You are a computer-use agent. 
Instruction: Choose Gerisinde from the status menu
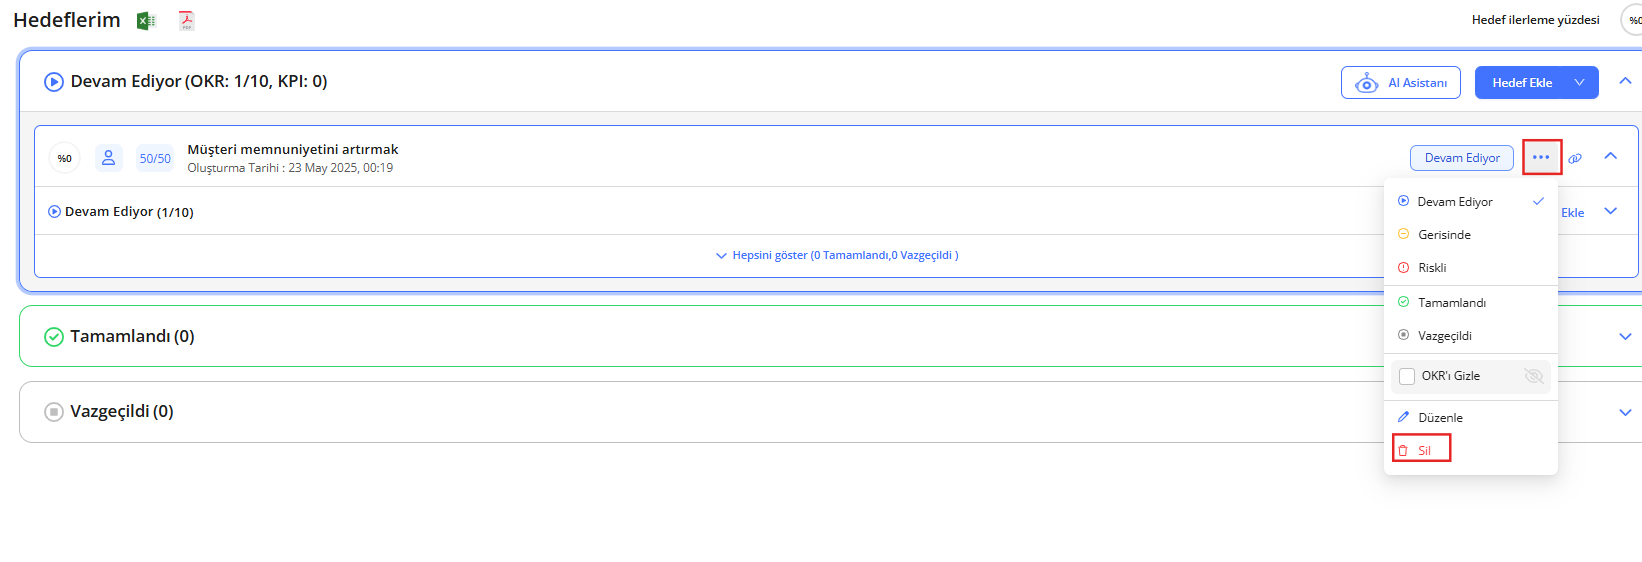(1444, 235)
